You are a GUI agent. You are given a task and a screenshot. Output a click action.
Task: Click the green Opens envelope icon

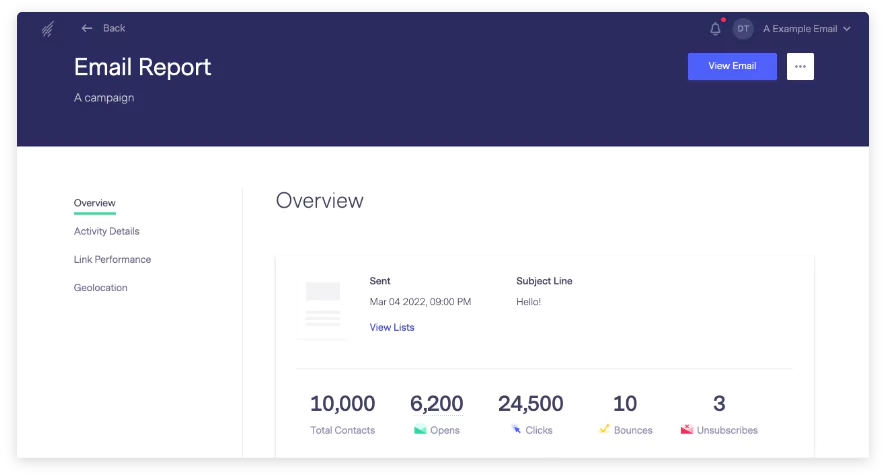[x=420, y=430]
